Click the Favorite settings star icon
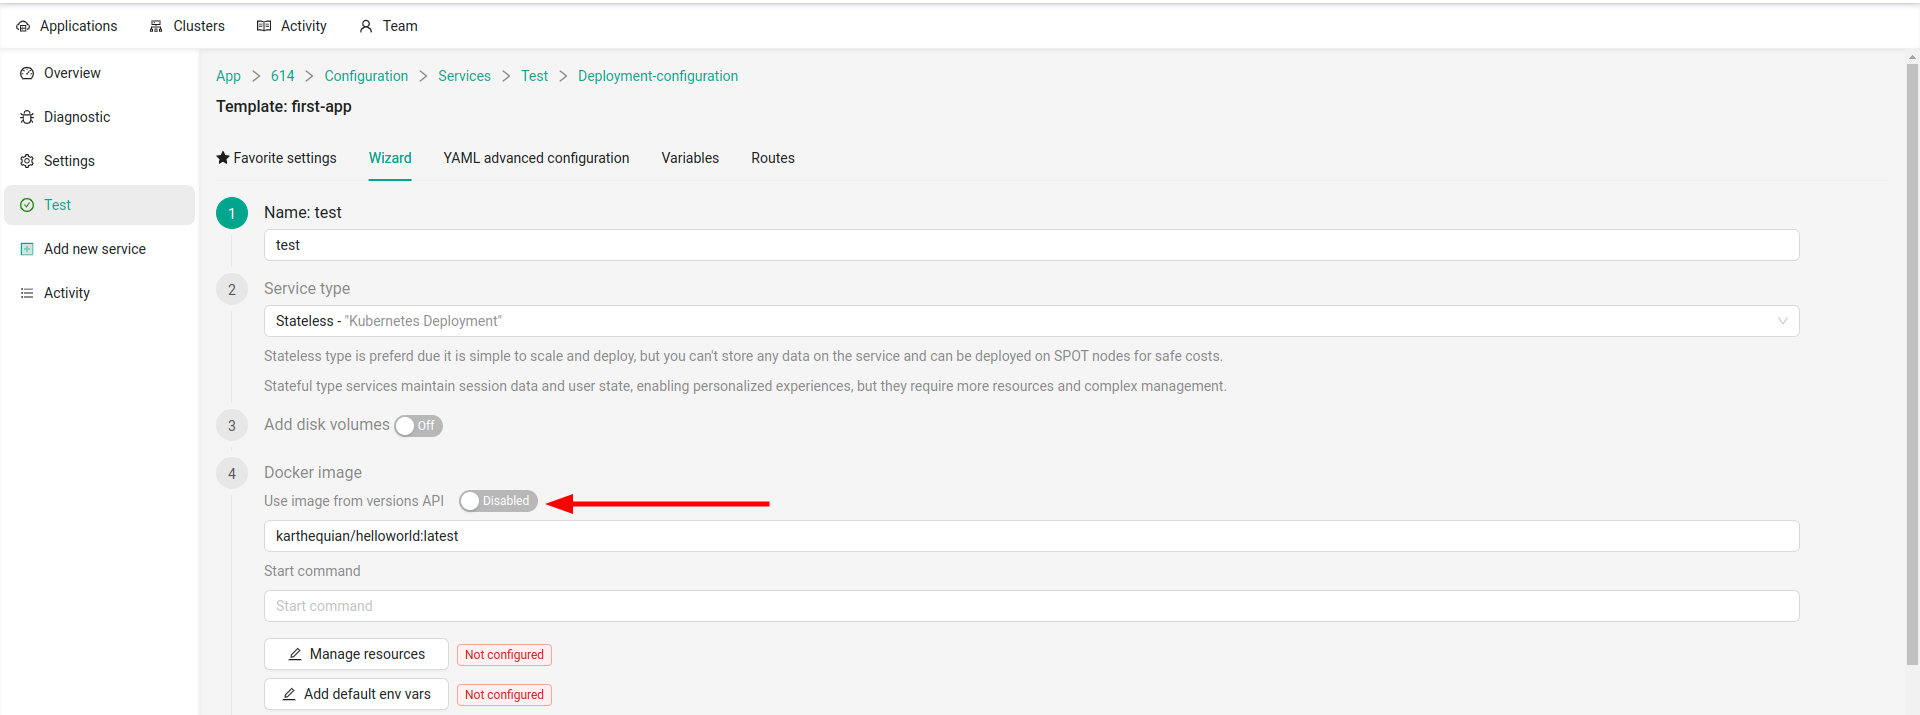Screen dimensions: 1920x715 pyautogui.click(x=223, y=158)
